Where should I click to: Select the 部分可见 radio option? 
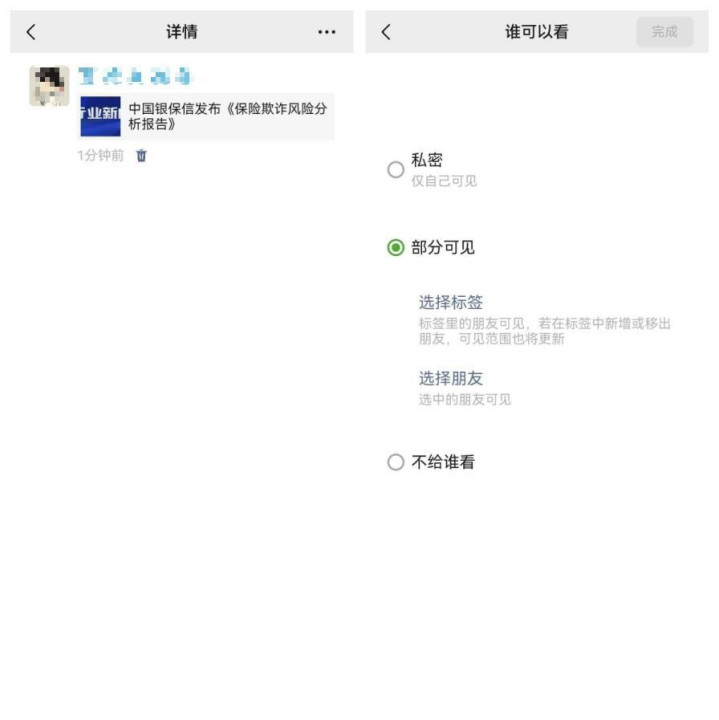396,248
